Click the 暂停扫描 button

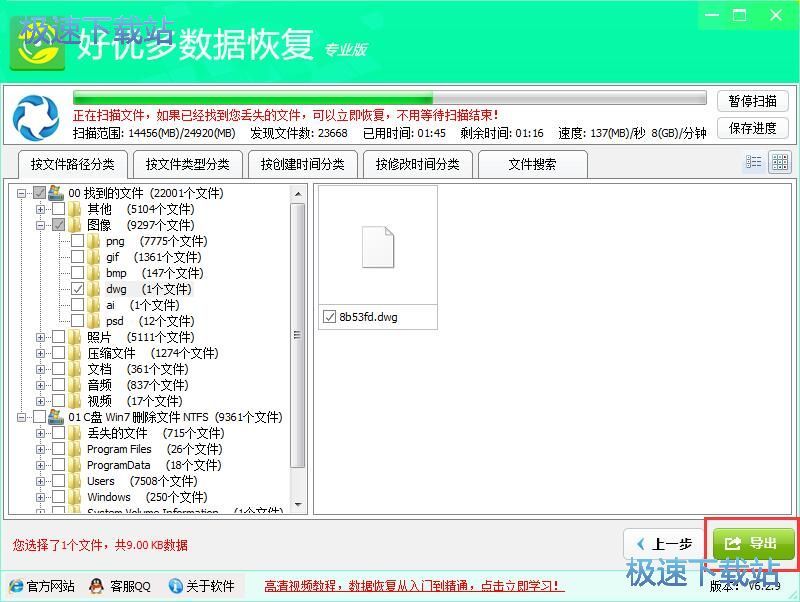tap(753, 101)
